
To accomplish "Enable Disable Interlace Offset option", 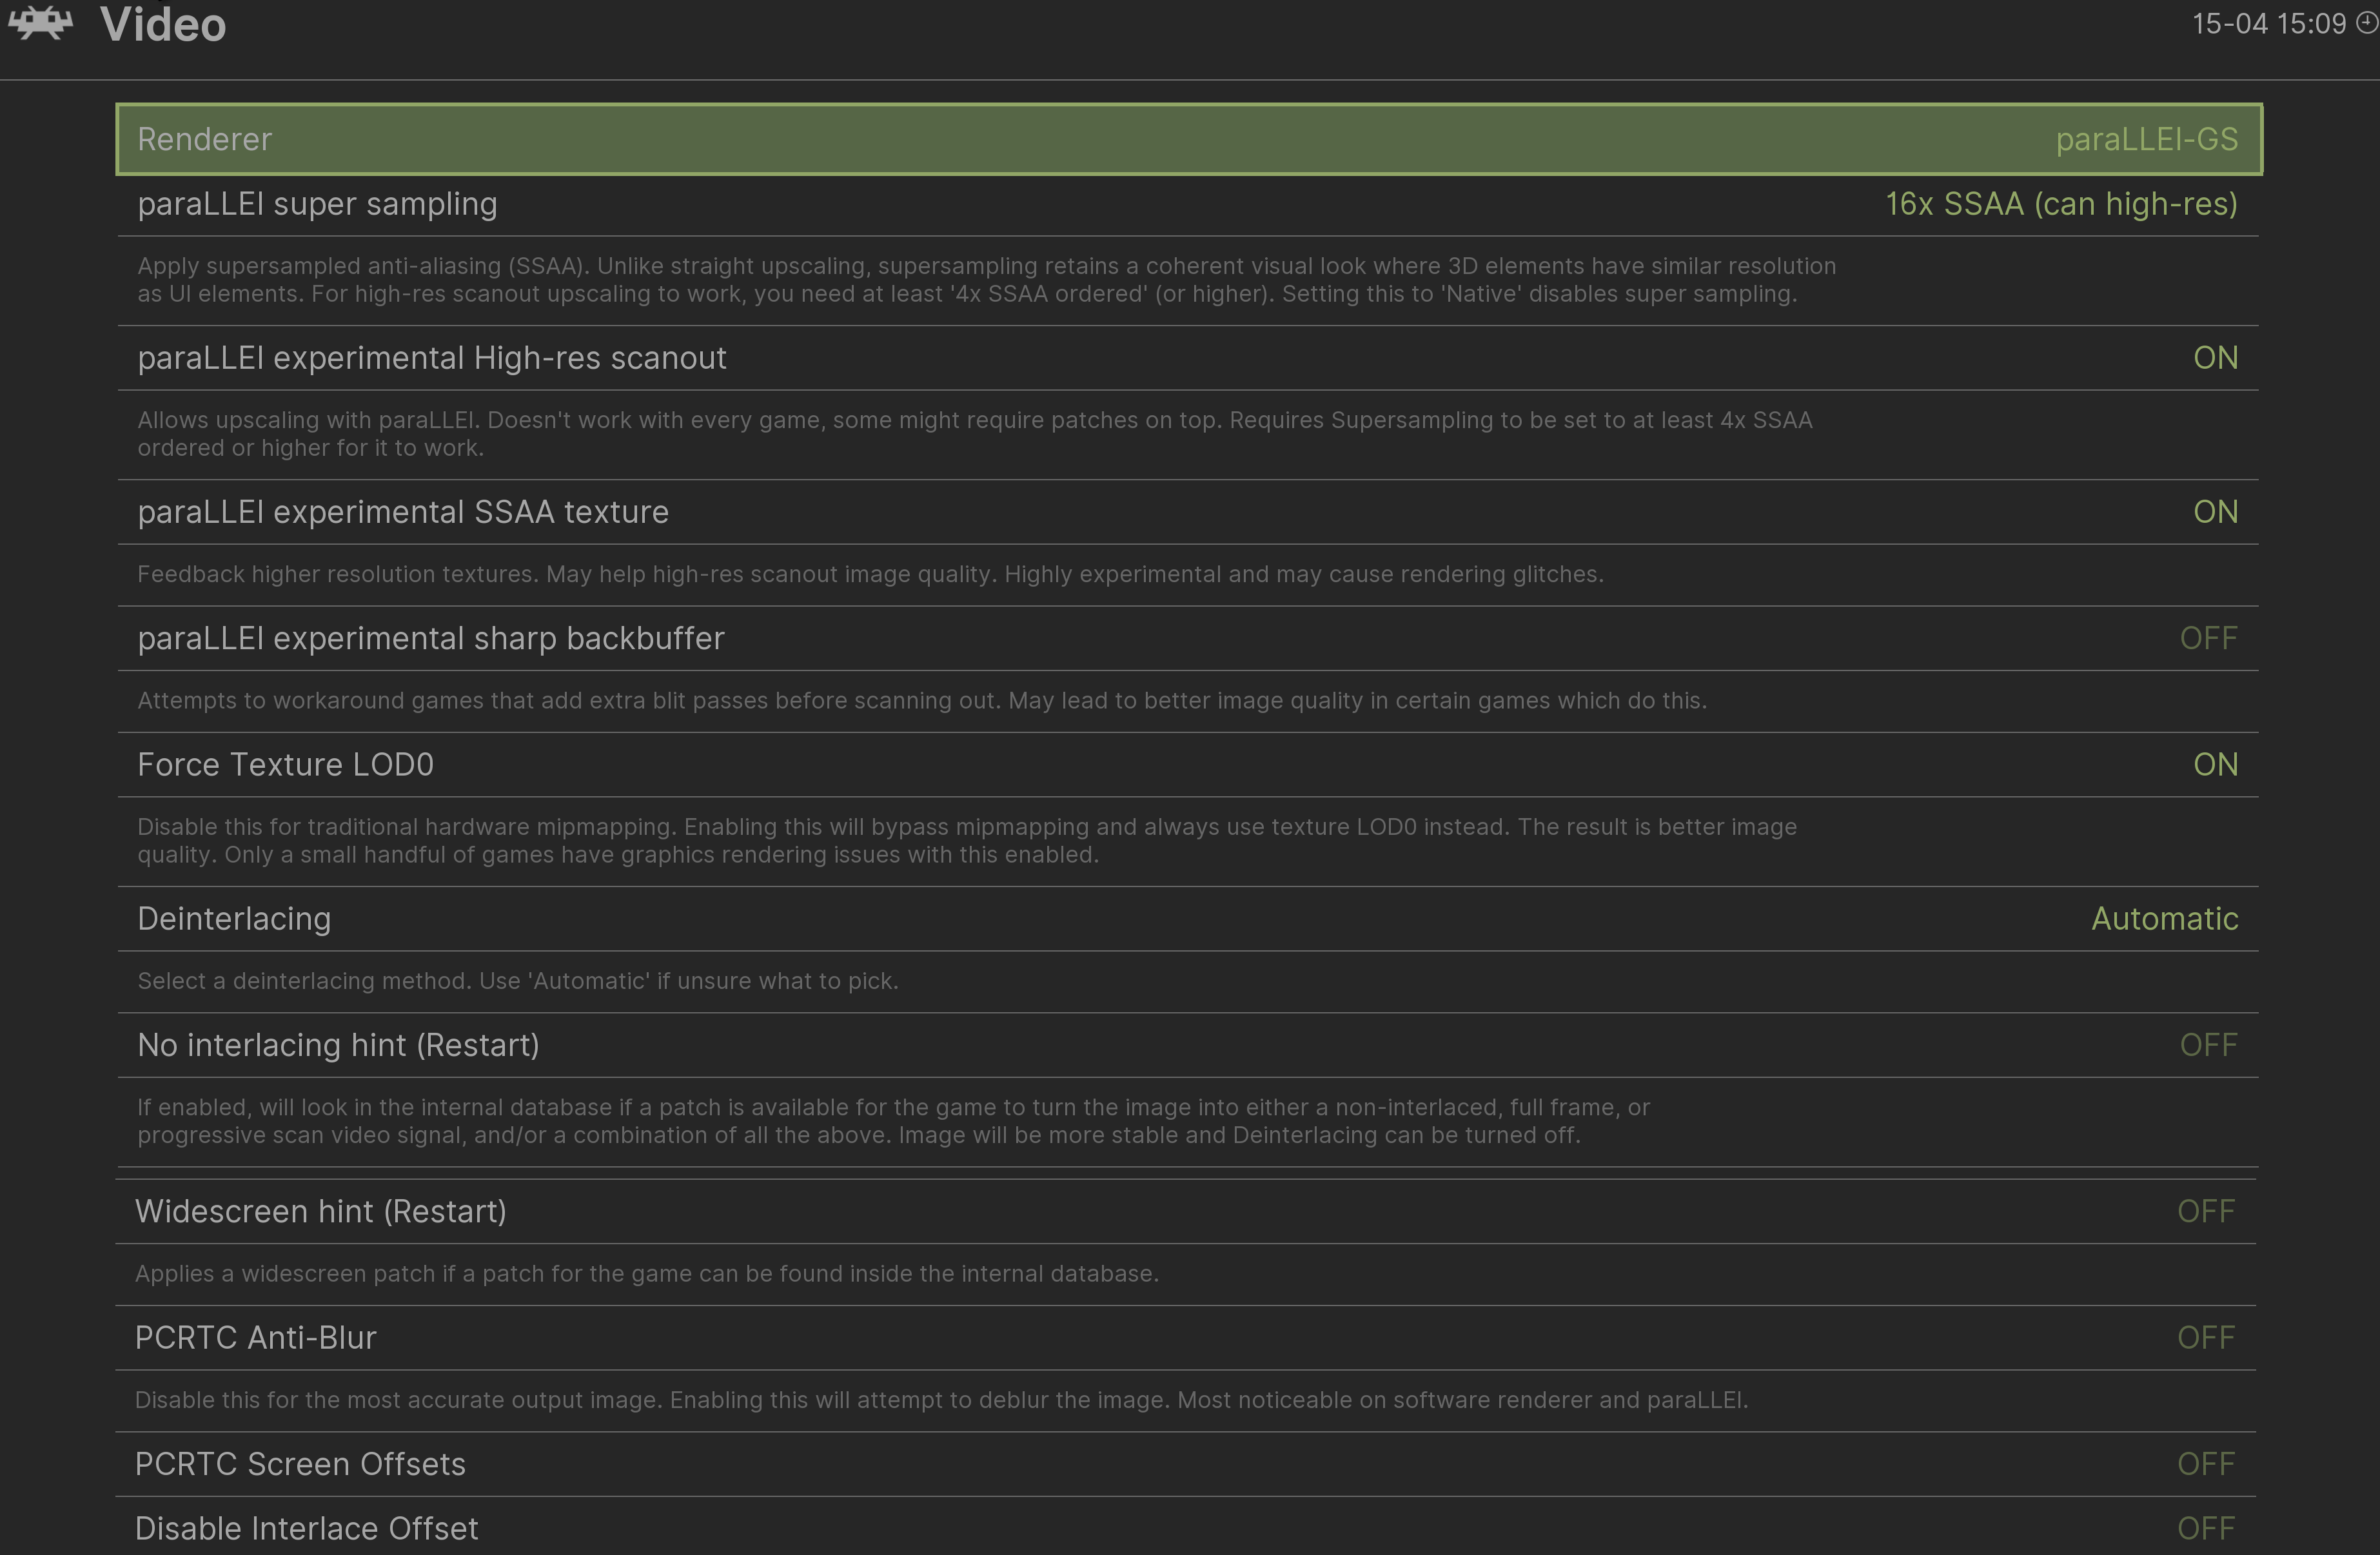I will point(2206,1528).
